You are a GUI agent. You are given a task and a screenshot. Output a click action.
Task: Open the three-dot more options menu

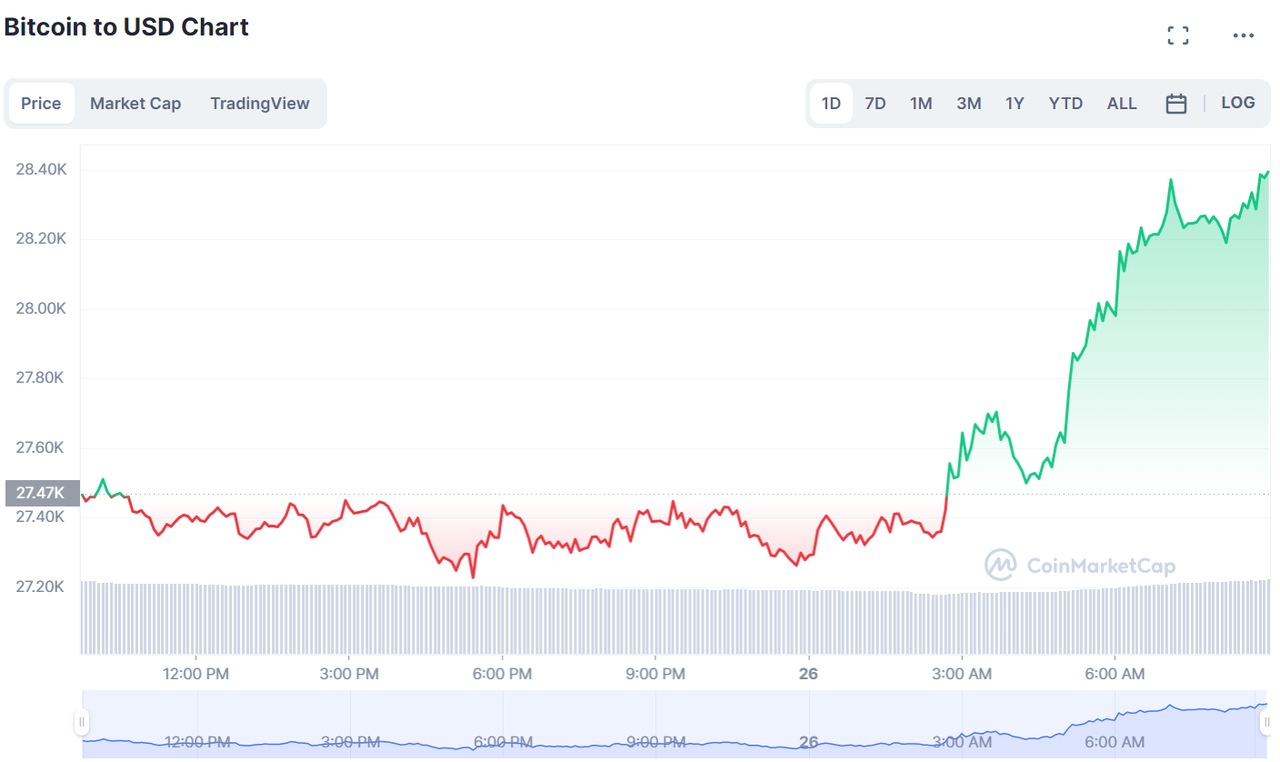point(1243,36)
